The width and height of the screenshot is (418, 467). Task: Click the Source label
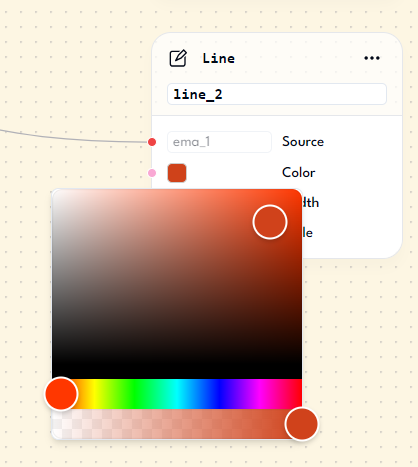pyautogui.click(x=303, y=142)
